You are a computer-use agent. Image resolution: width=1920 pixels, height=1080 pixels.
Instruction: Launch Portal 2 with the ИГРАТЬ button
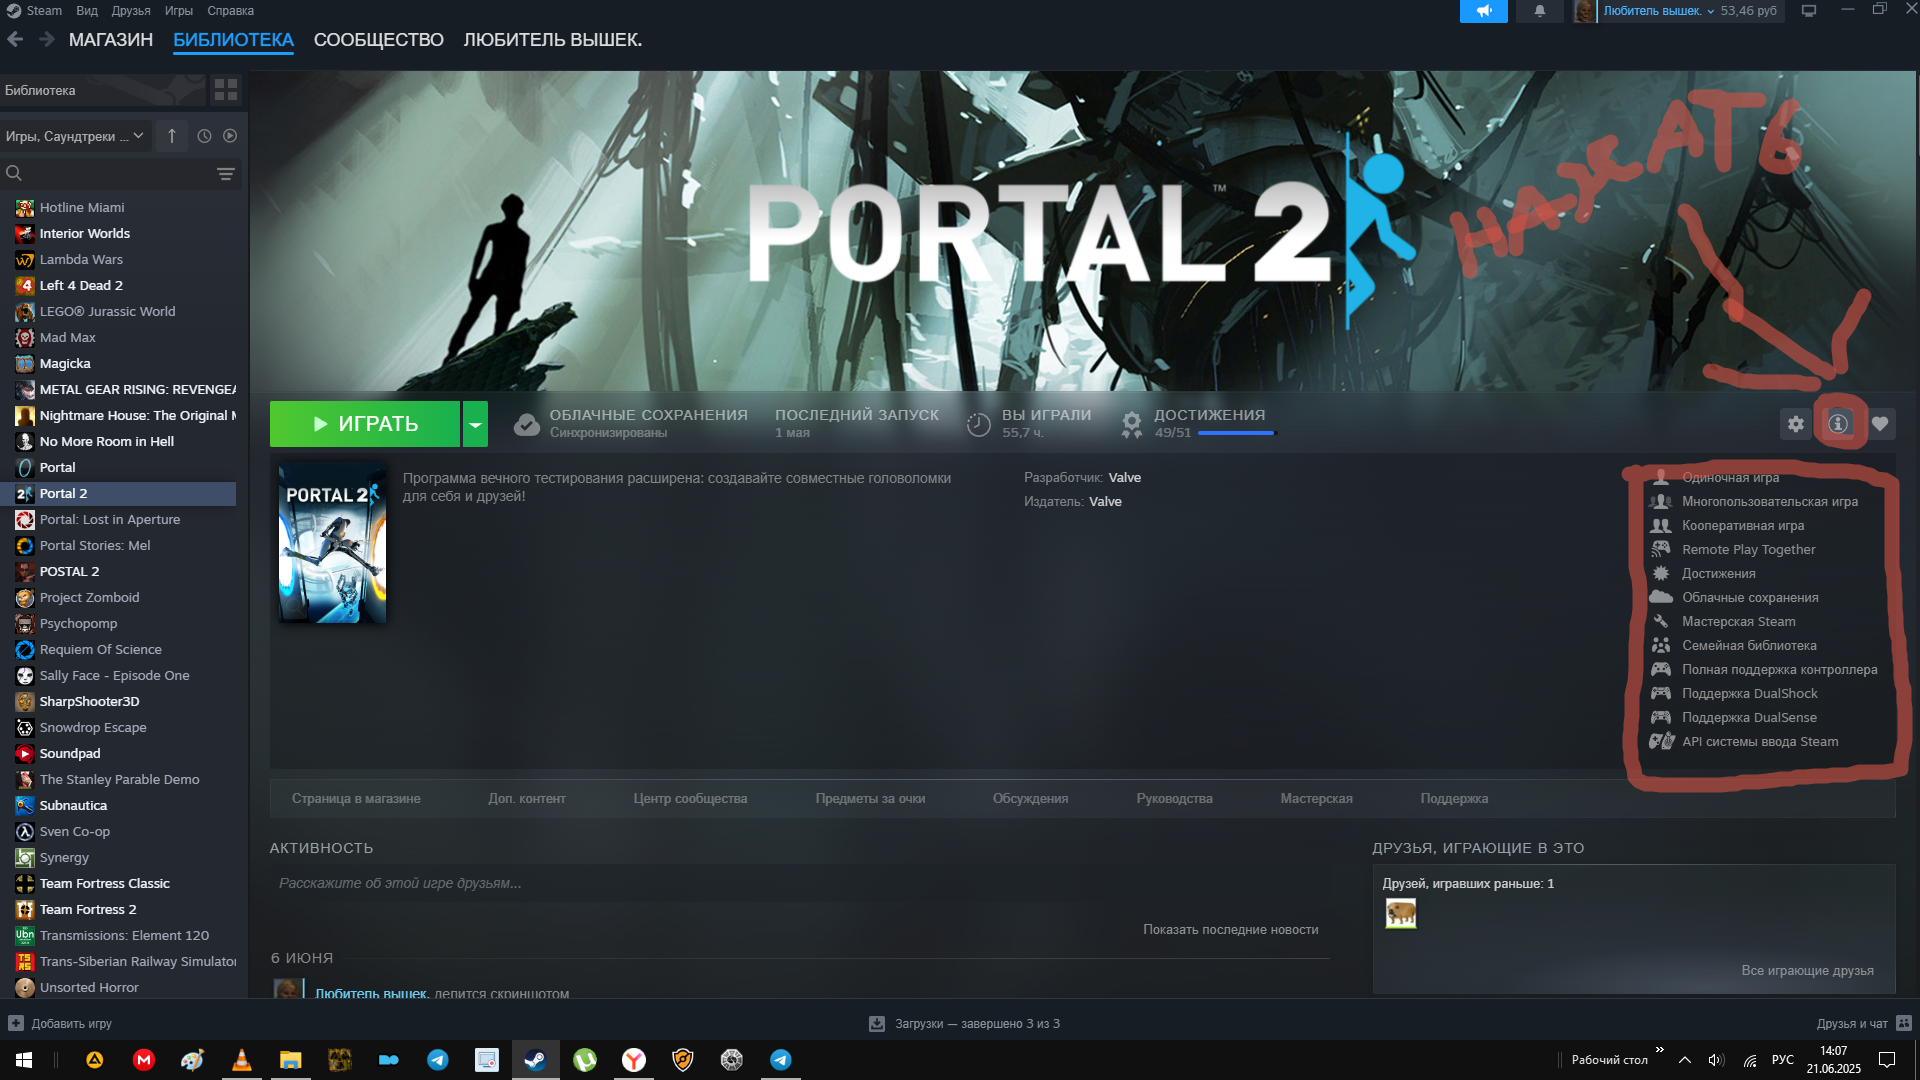pos(365,424)
